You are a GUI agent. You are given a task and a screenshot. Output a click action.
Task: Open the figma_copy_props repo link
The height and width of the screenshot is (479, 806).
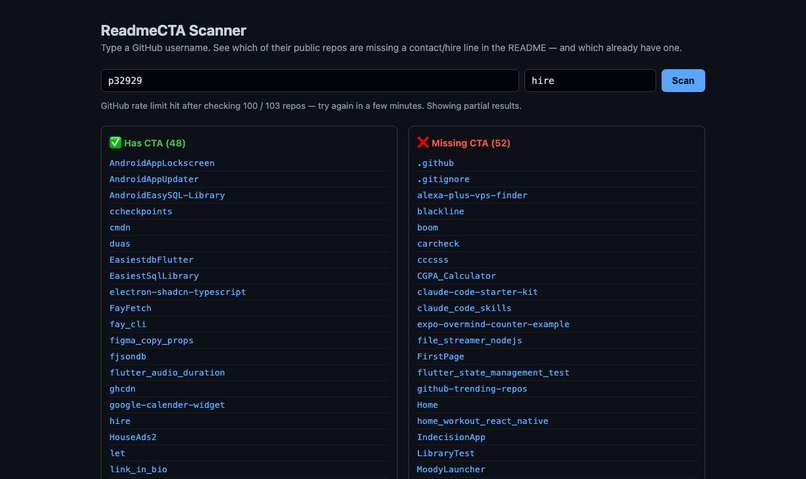pyautogui.click(x=151, y=340)
